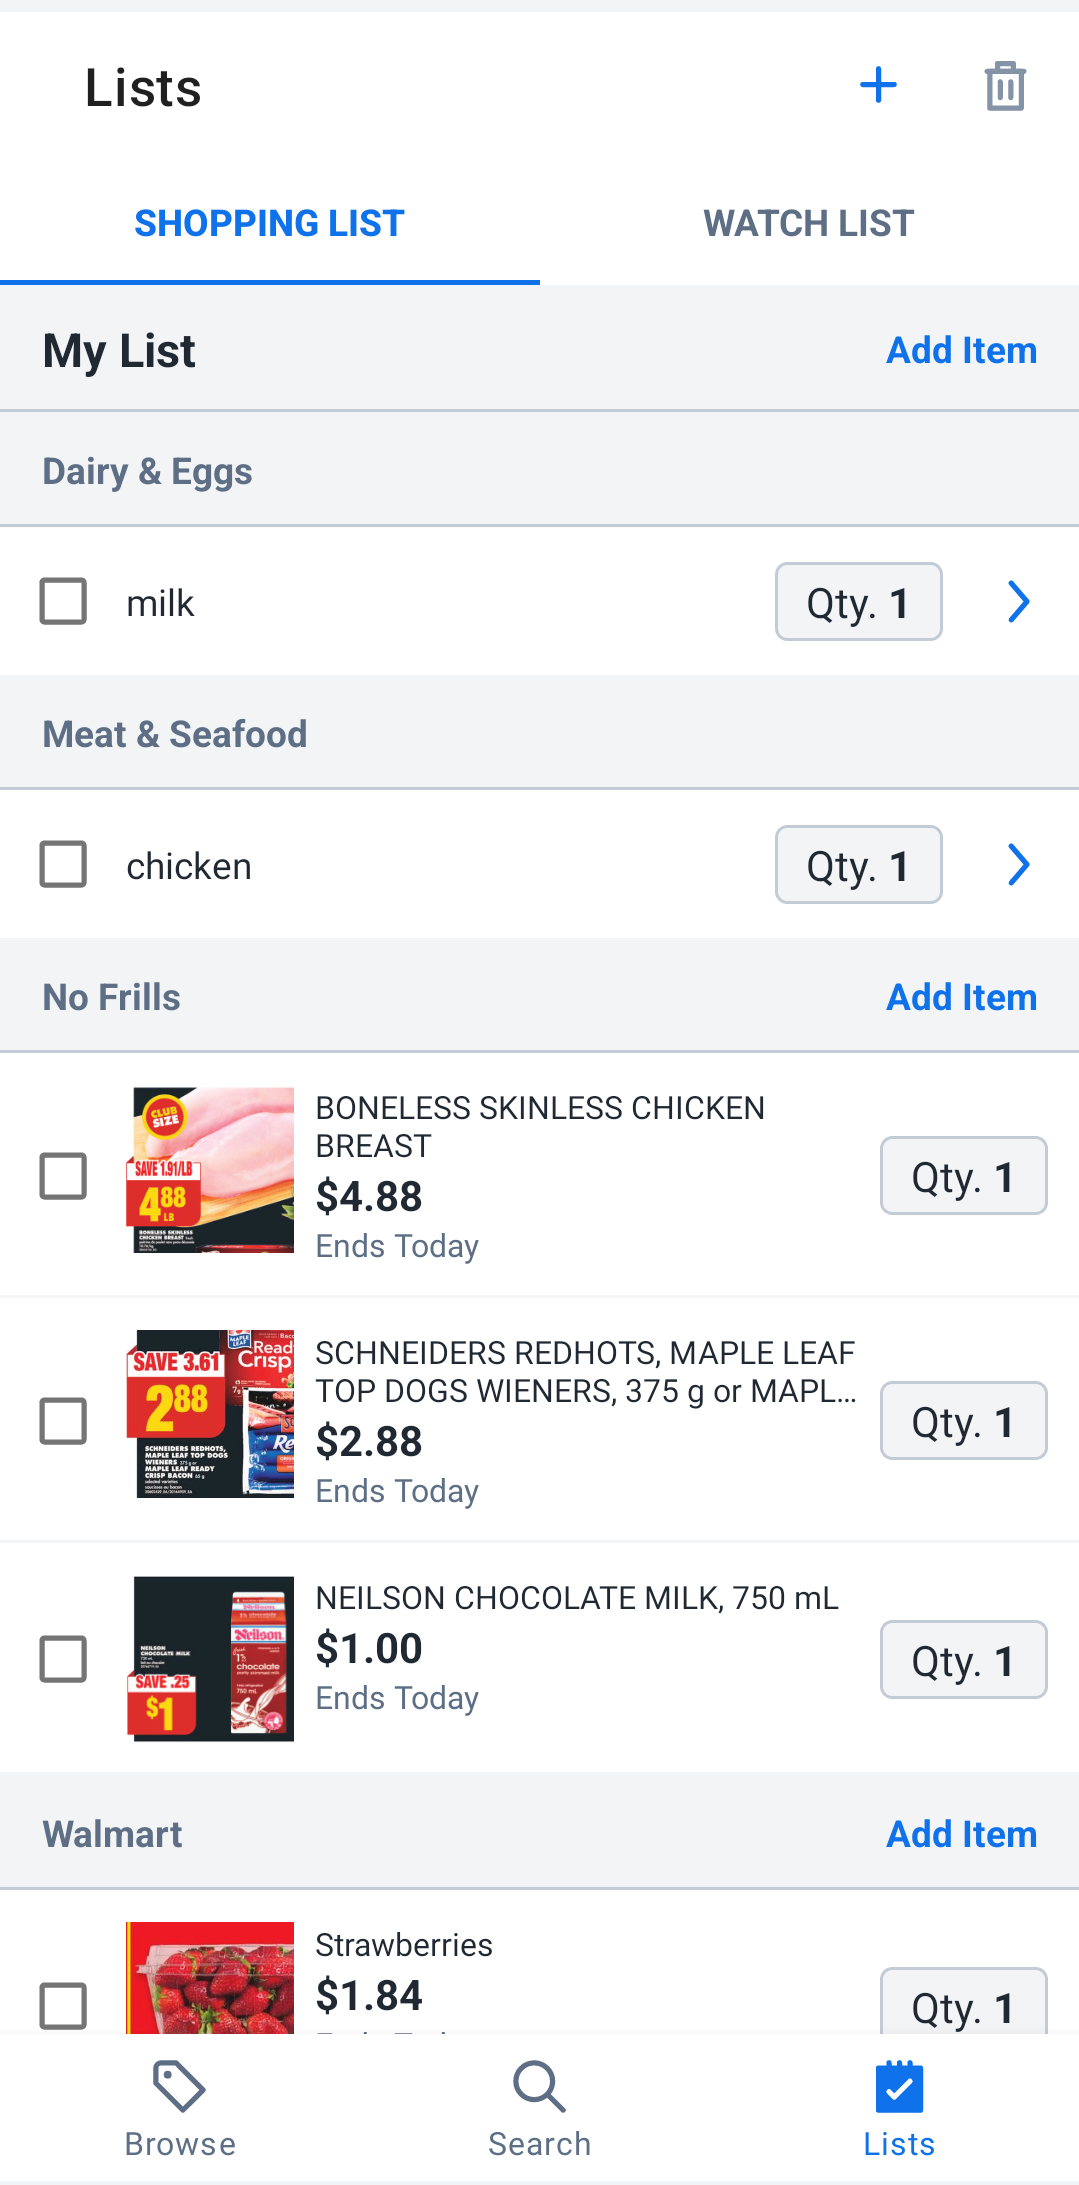Check off the milk item
The width and height of the screenshot is (1079, 2185).
63,601
